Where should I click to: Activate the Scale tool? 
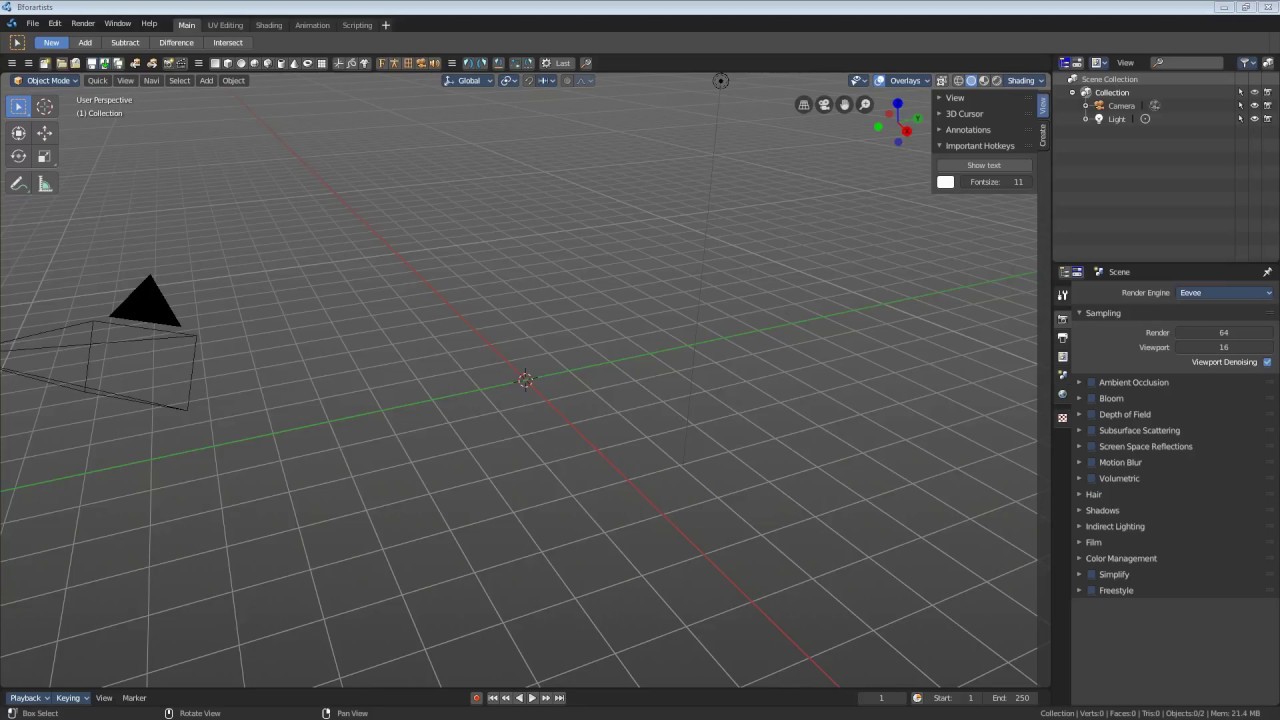point(45,156)
